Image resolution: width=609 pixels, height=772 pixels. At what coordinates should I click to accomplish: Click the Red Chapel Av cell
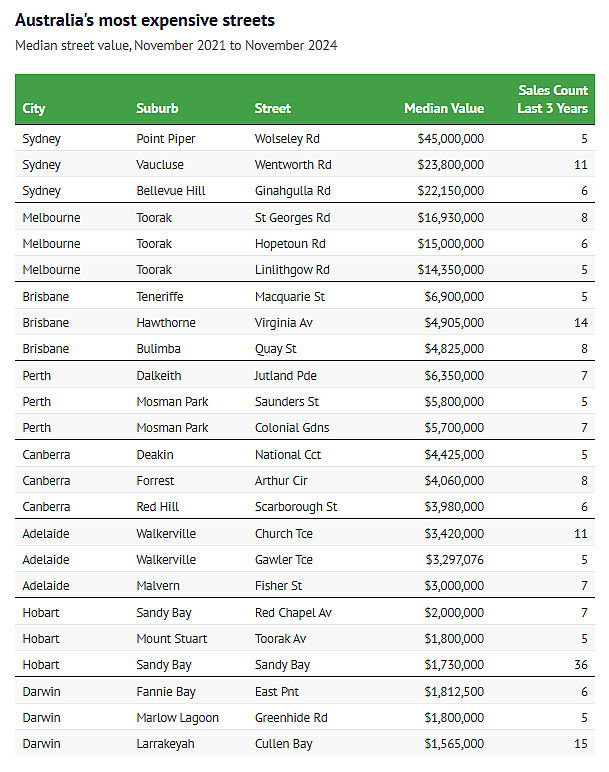pyautogui.click(x=293, y=612)
